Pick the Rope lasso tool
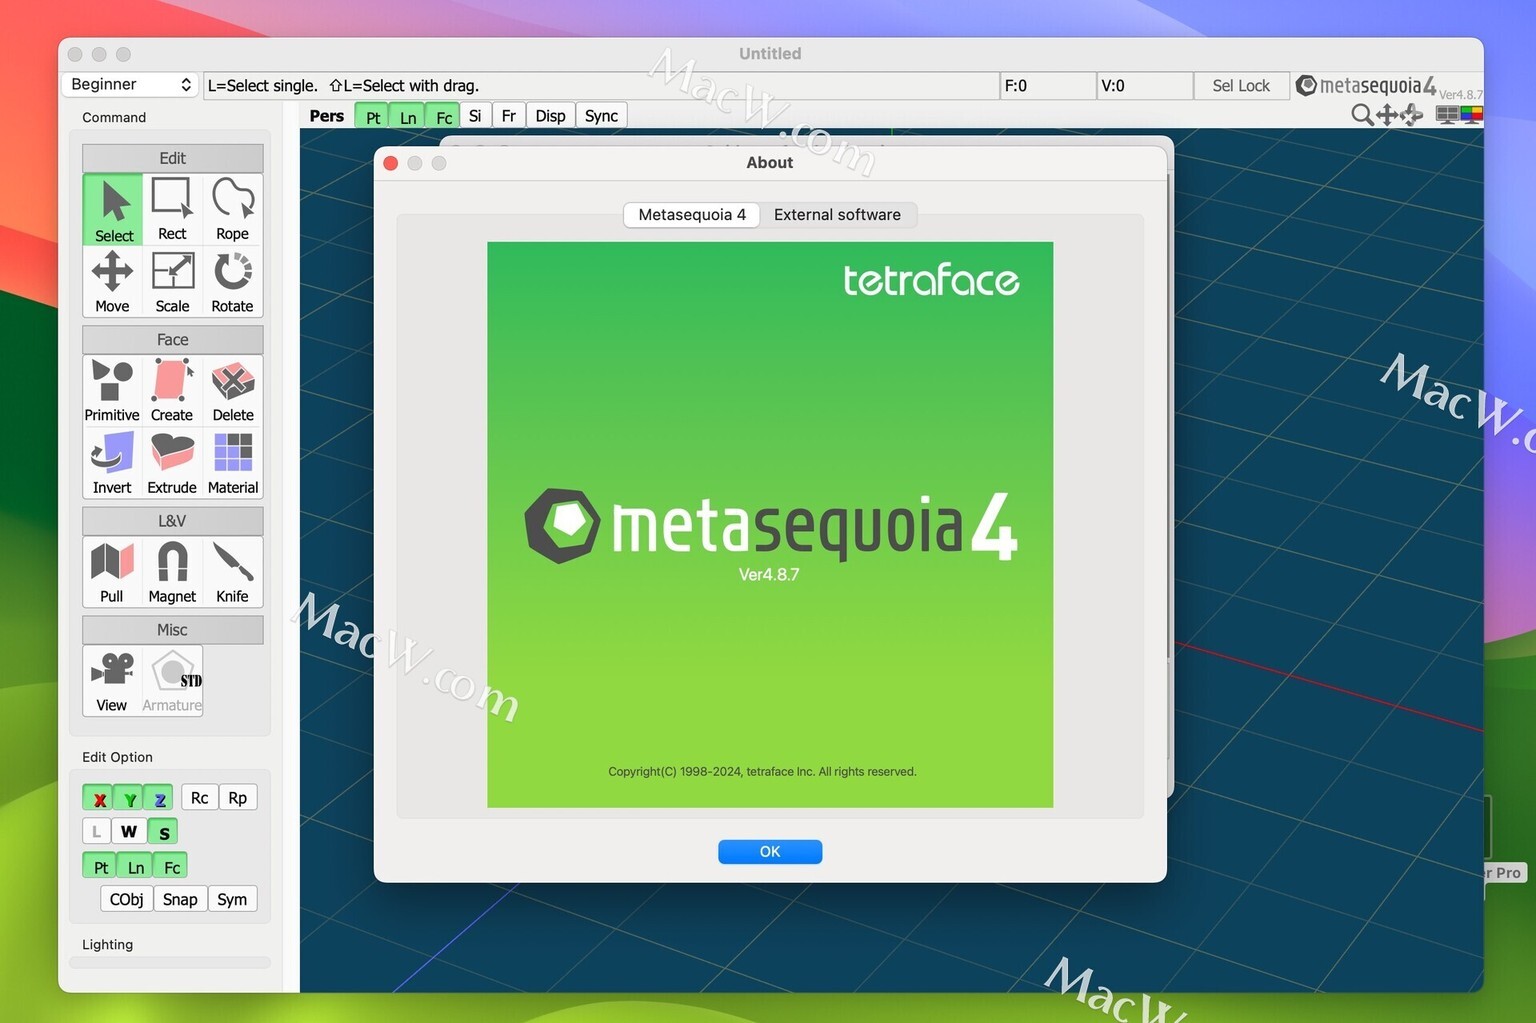 click(x=232, y=210)
